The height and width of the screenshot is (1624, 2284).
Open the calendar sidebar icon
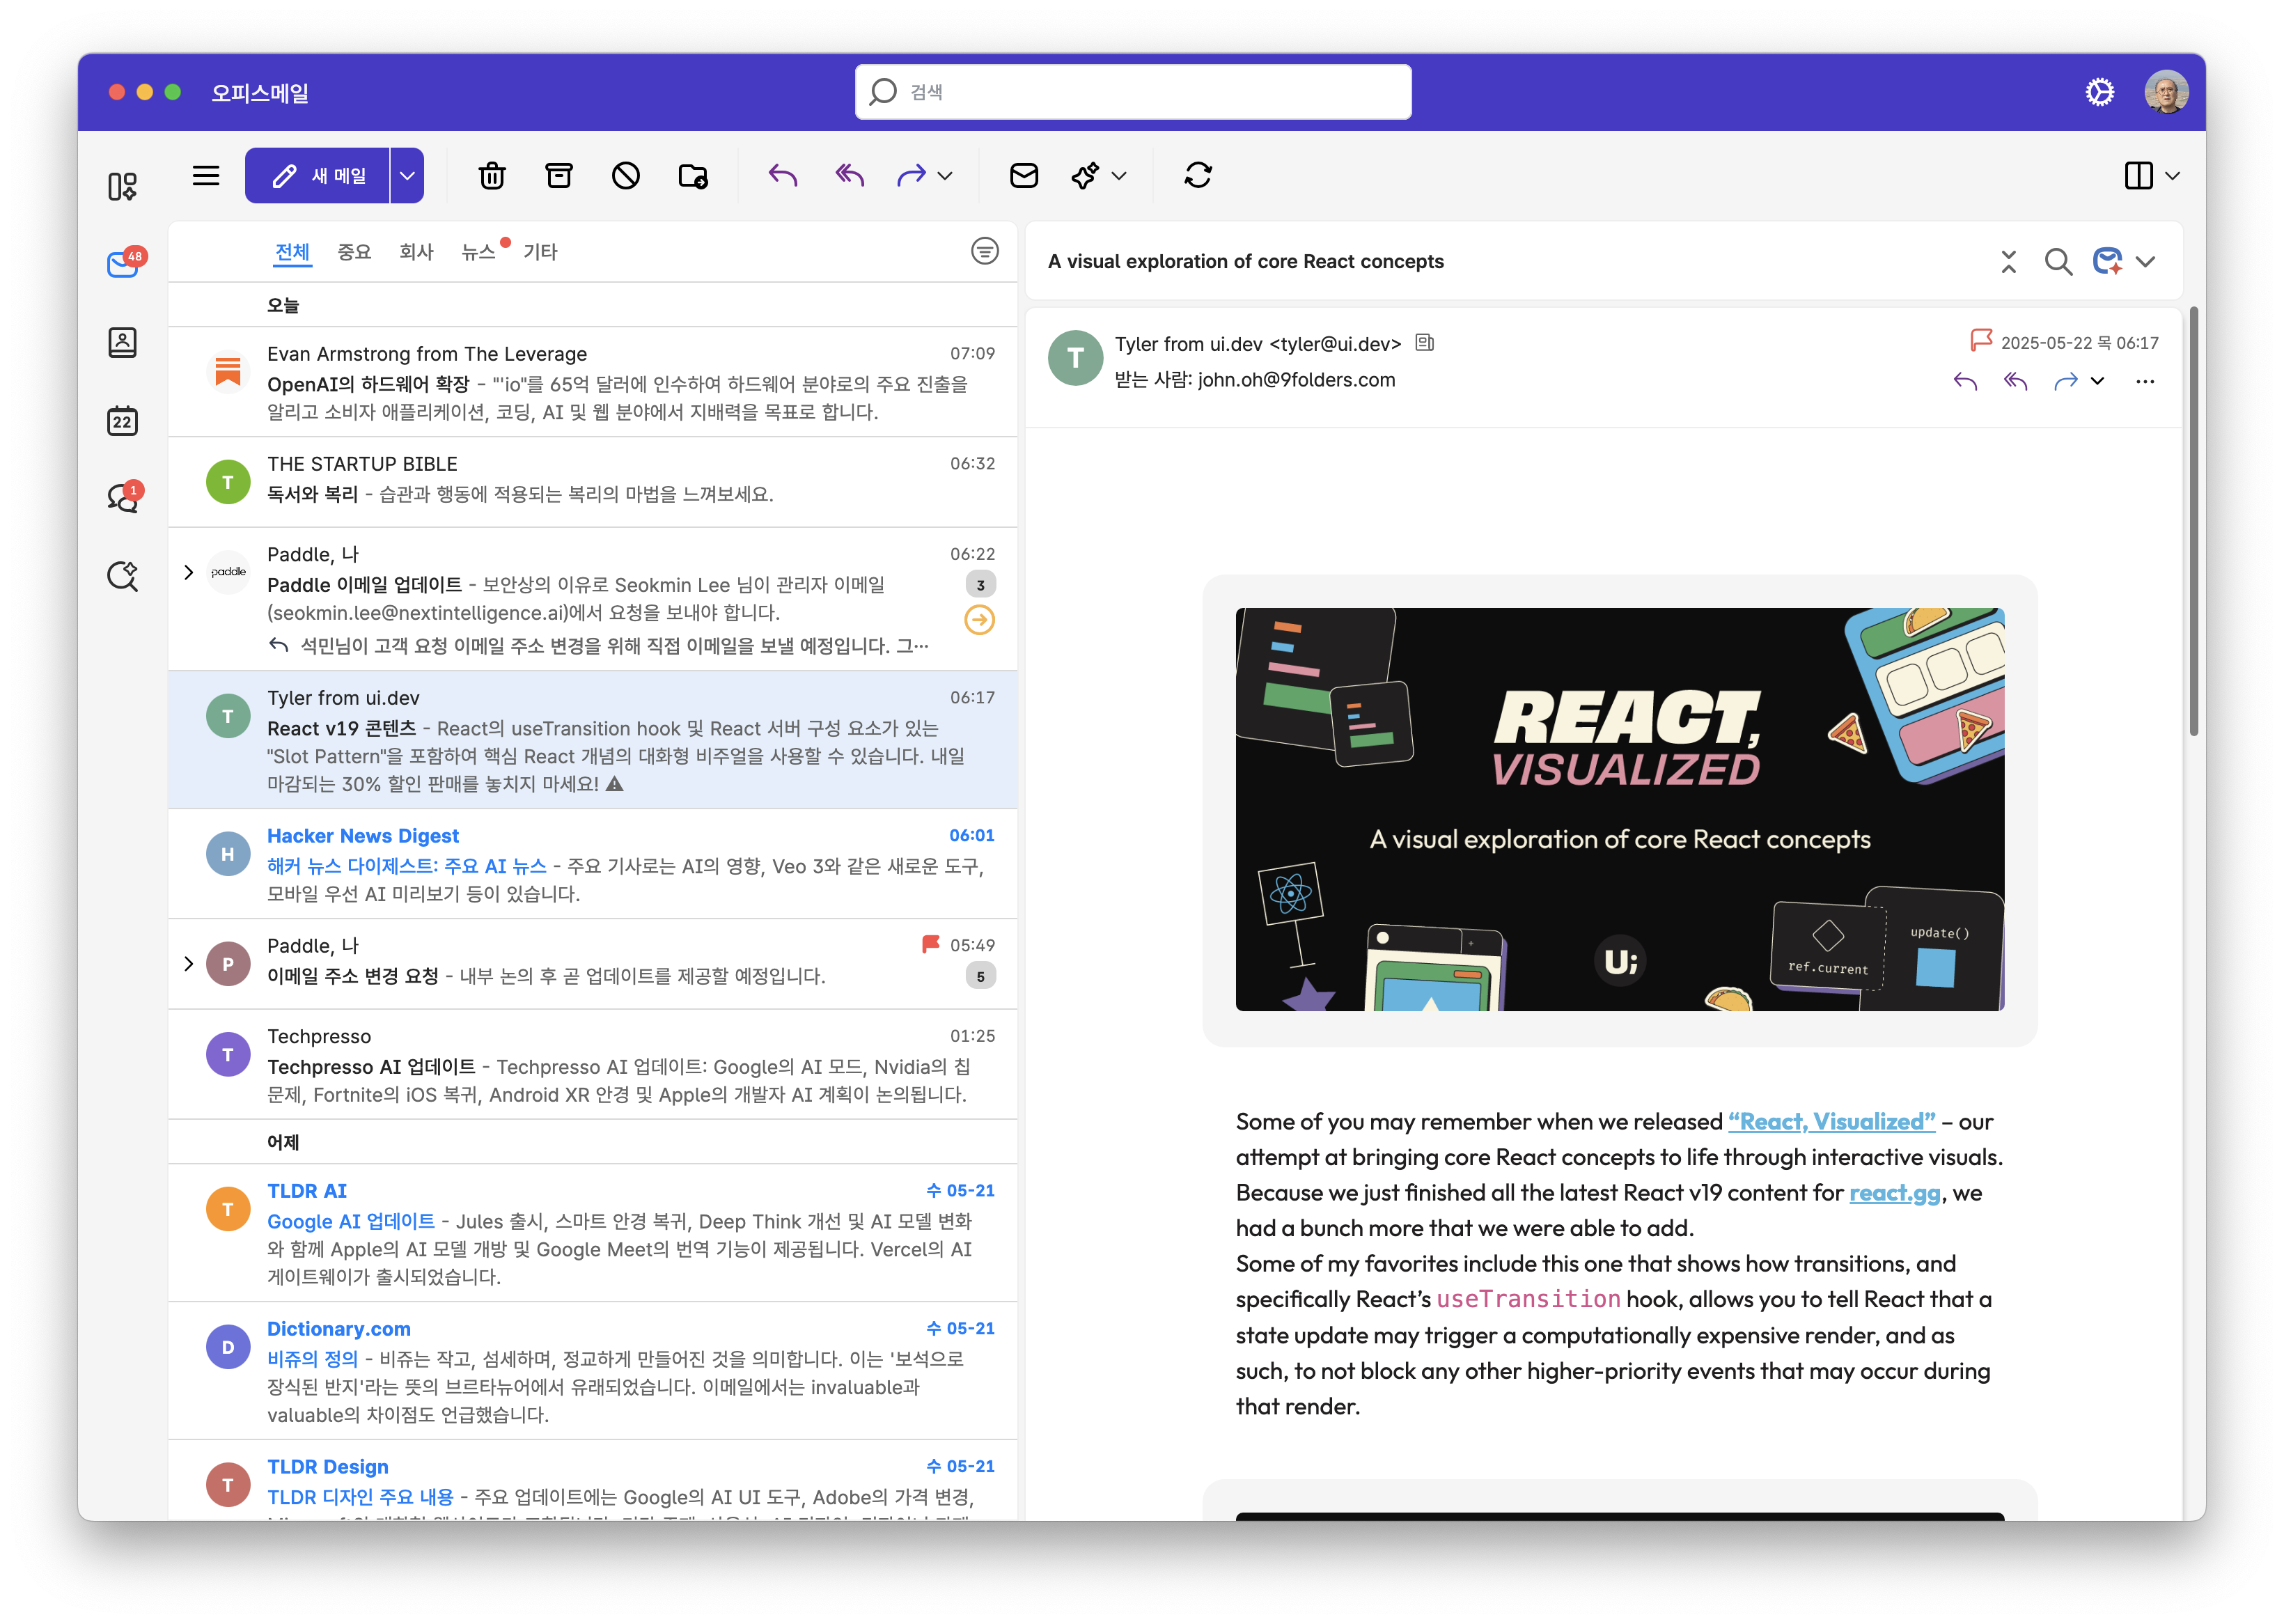pyautogui.click(x=122, y=420)
